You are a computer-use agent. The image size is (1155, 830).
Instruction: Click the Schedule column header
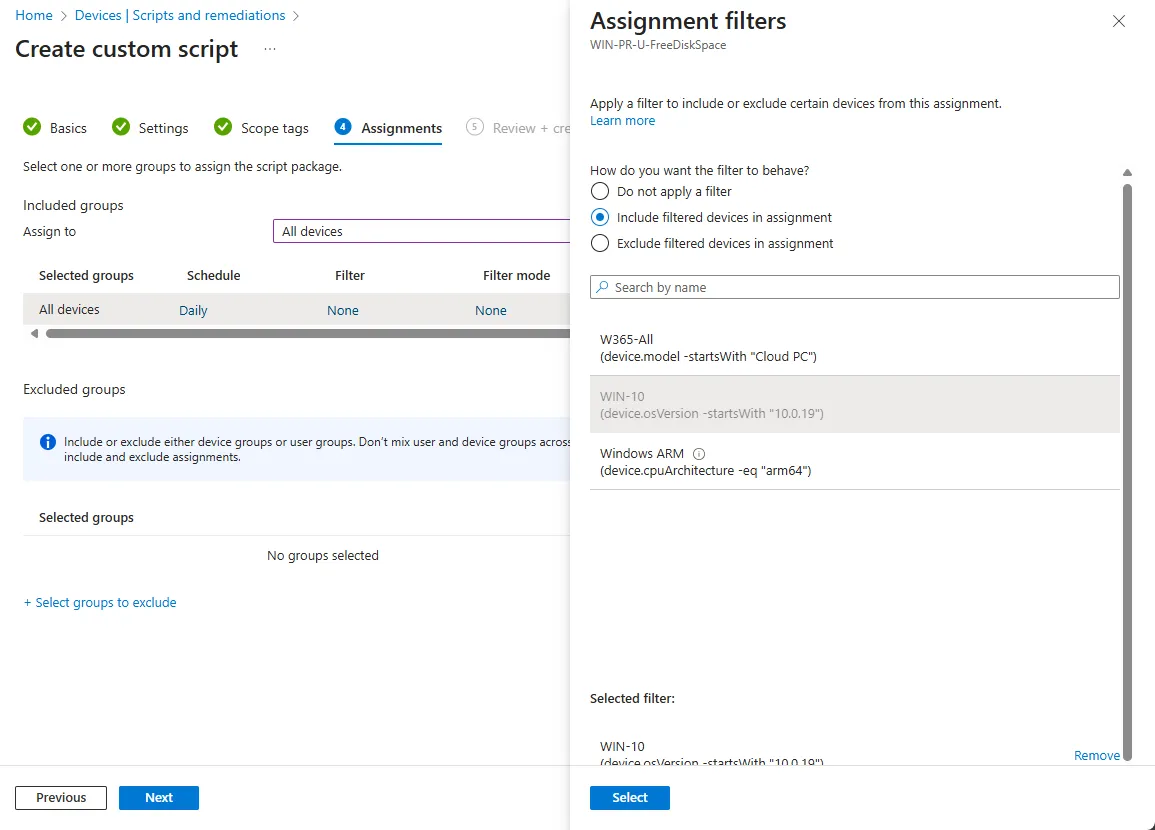[x=214, y=275]
